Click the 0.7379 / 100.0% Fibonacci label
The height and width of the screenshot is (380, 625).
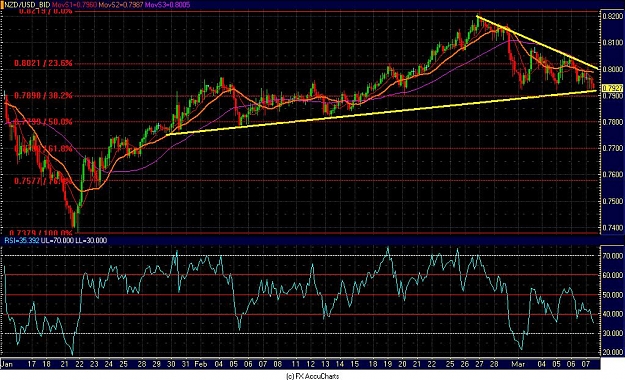coord(41,232)
